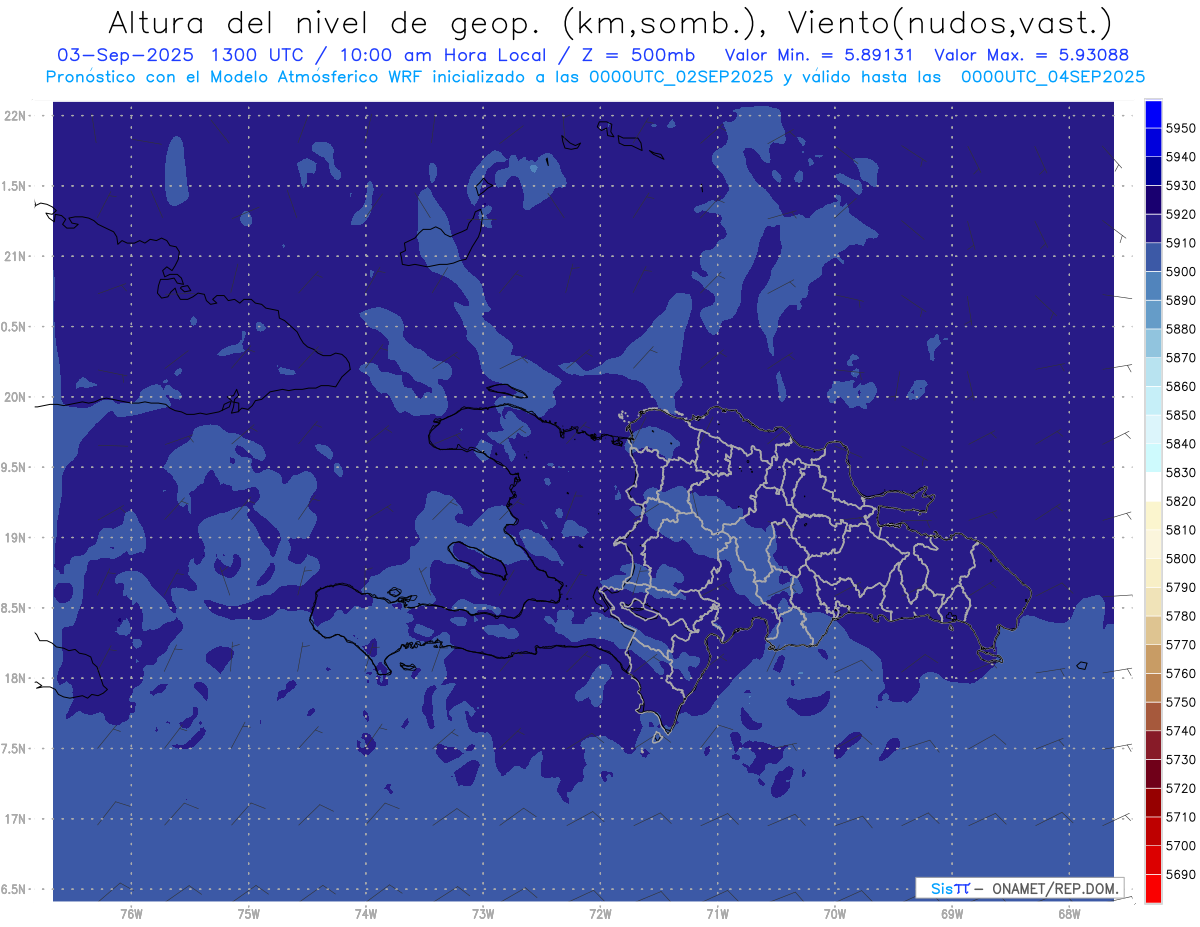Click the bright red swatch below 5690
This screenshot has height=927, width=1200.
pos(1153,888)
